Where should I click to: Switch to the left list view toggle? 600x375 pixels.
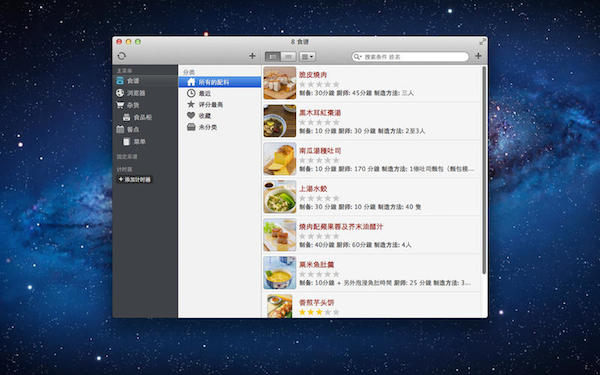pyautogui.click(x=273, y=57)
